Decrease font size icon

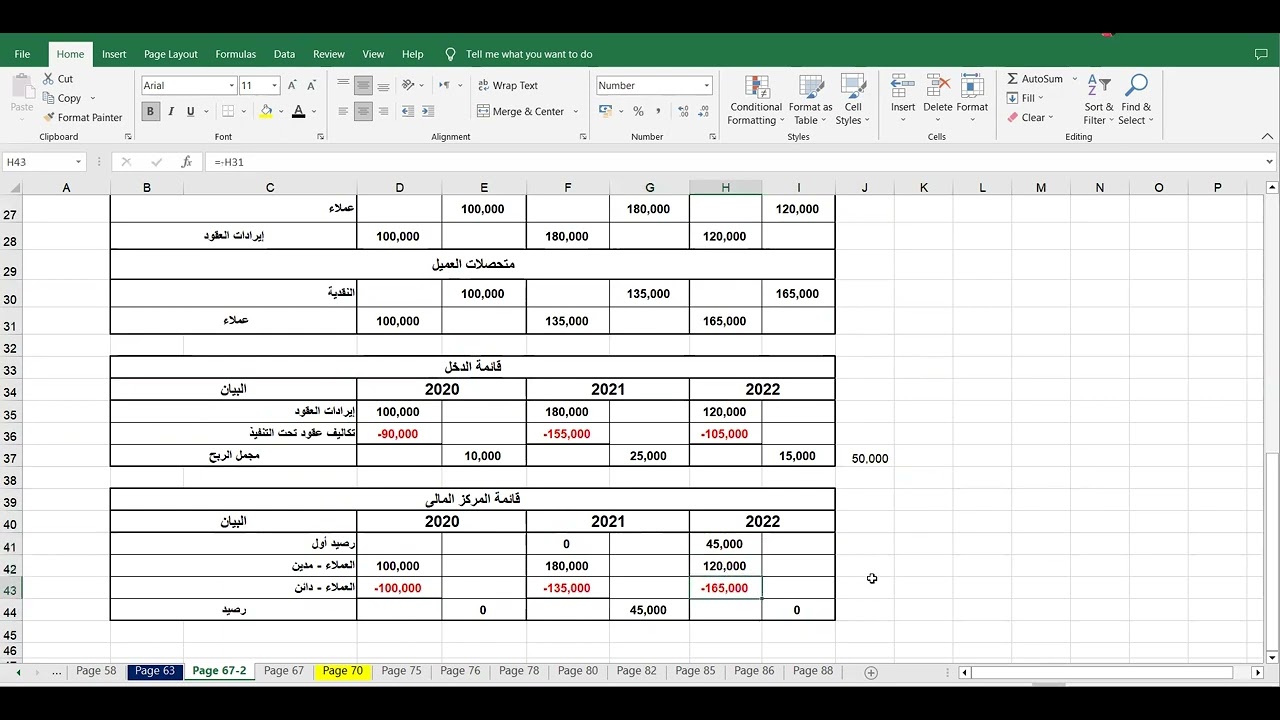pos(311,86)
